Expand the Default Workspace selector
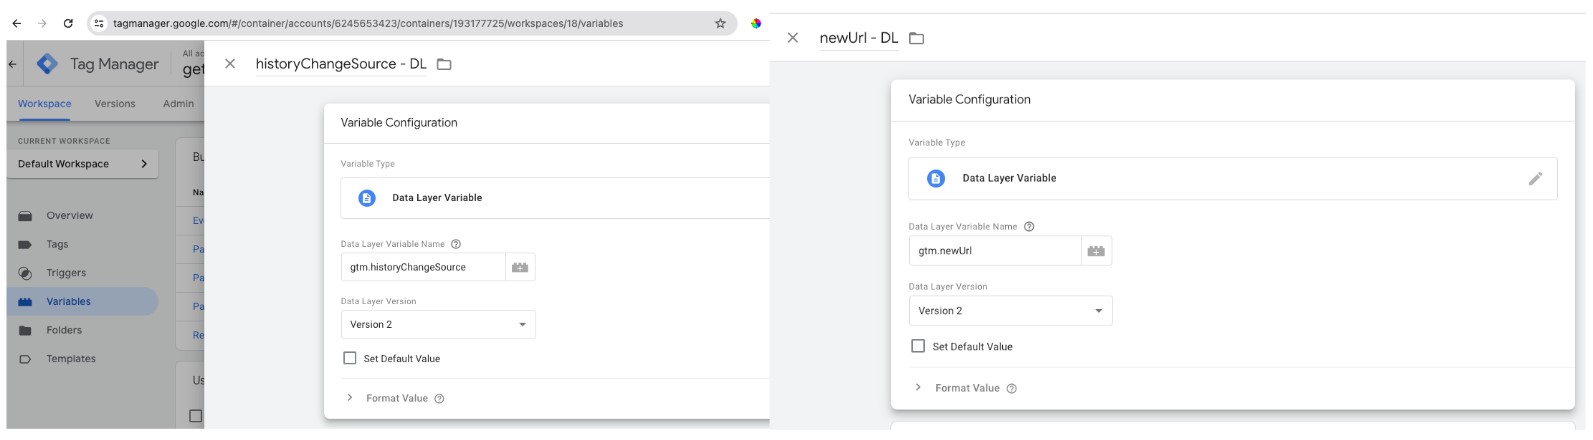 [82, 164]
